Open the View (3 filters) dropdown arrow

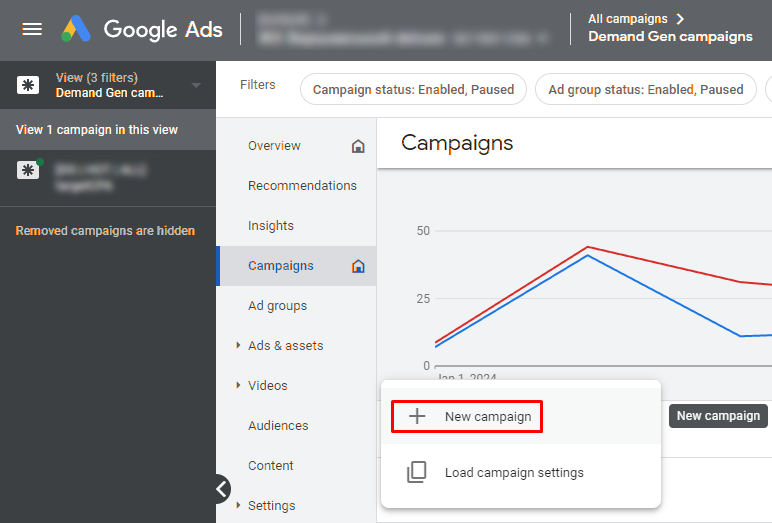click(196, 85)
